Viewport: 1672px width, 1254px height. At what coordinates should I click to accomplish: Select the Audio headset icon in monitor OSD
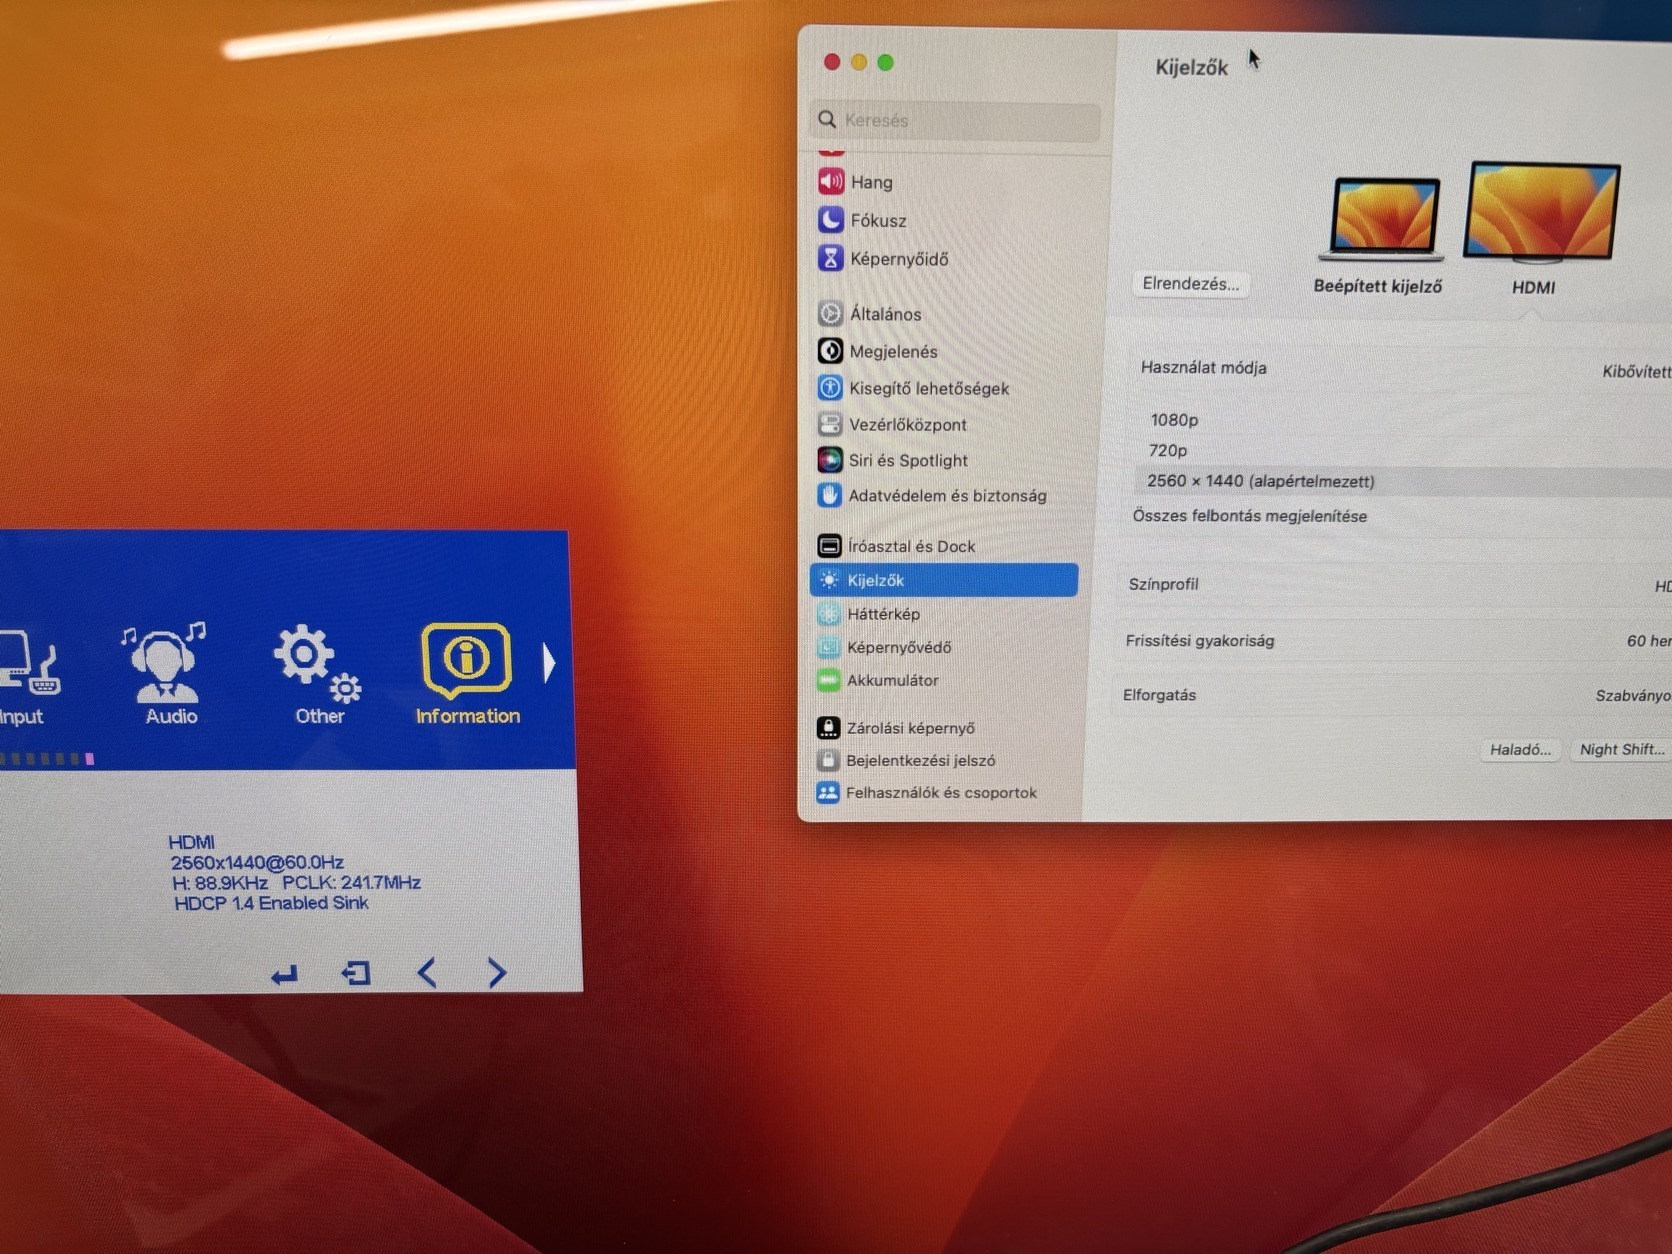[x=165, y=662]
